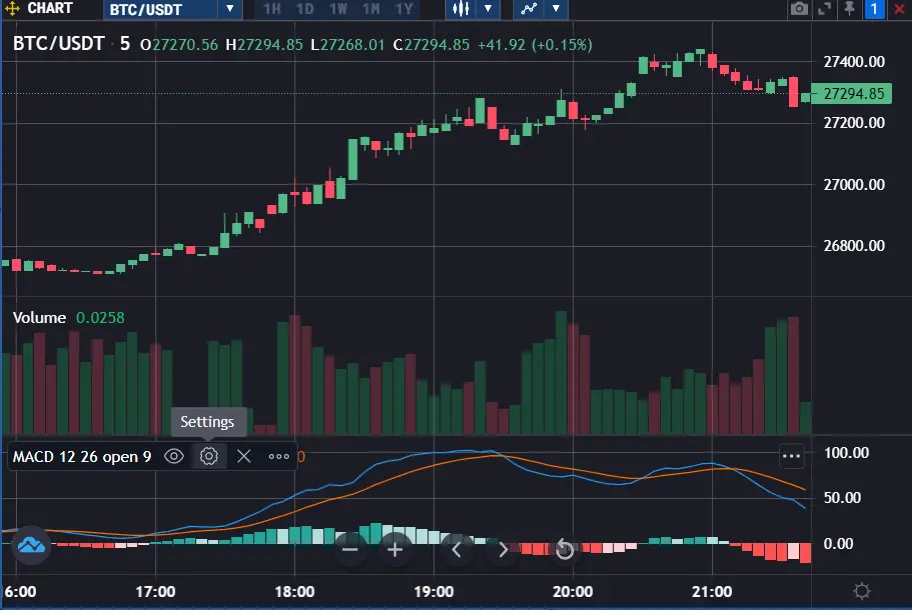Select the 1W timeframe
This screenshot has height=610, width=912.
coord(338,9)
